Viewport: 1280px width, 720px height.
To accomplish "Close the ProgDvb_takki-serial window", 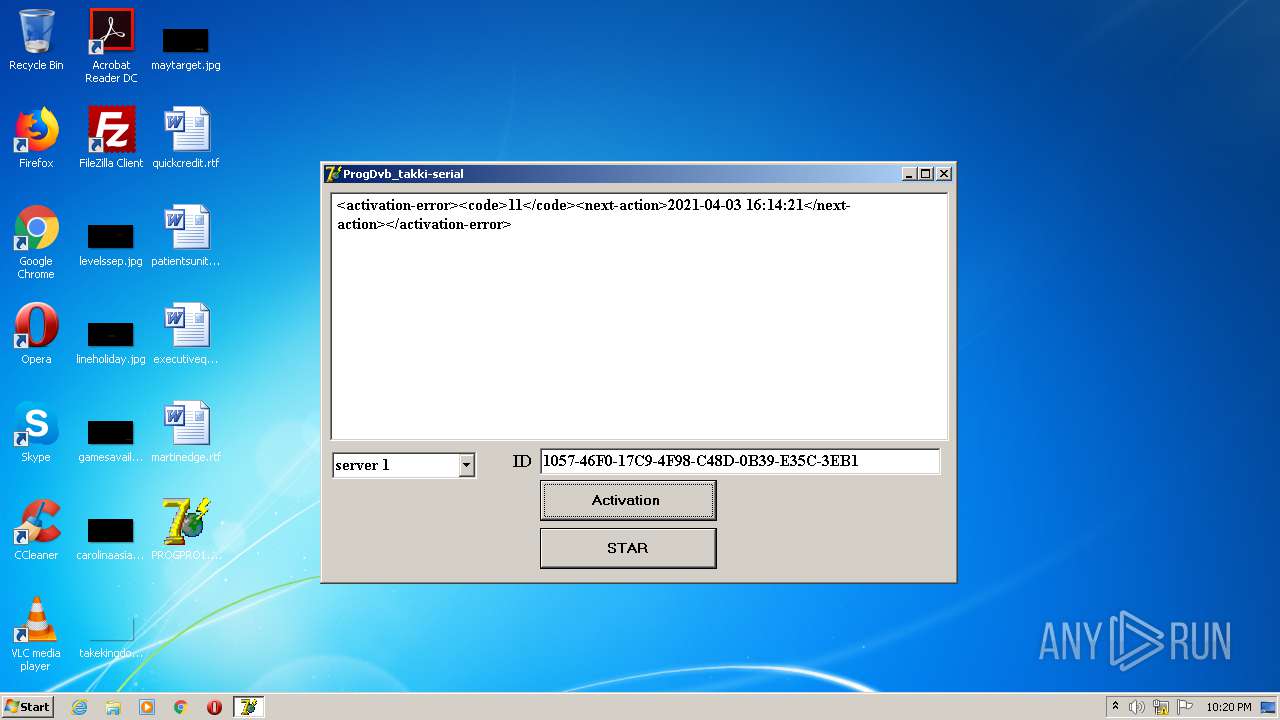I will 943,174.
